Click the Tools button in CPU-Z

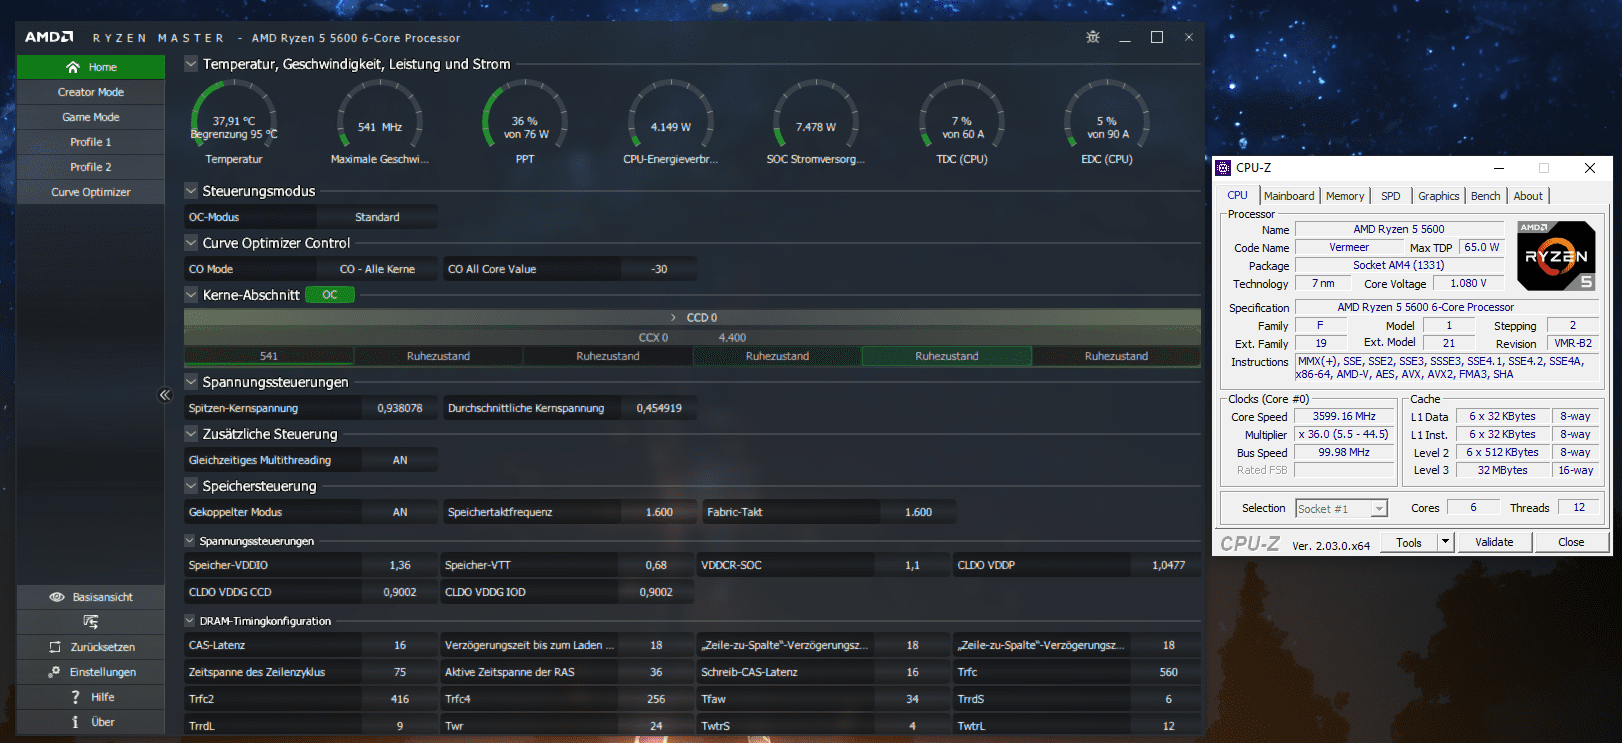click(x=1409, y=542)
